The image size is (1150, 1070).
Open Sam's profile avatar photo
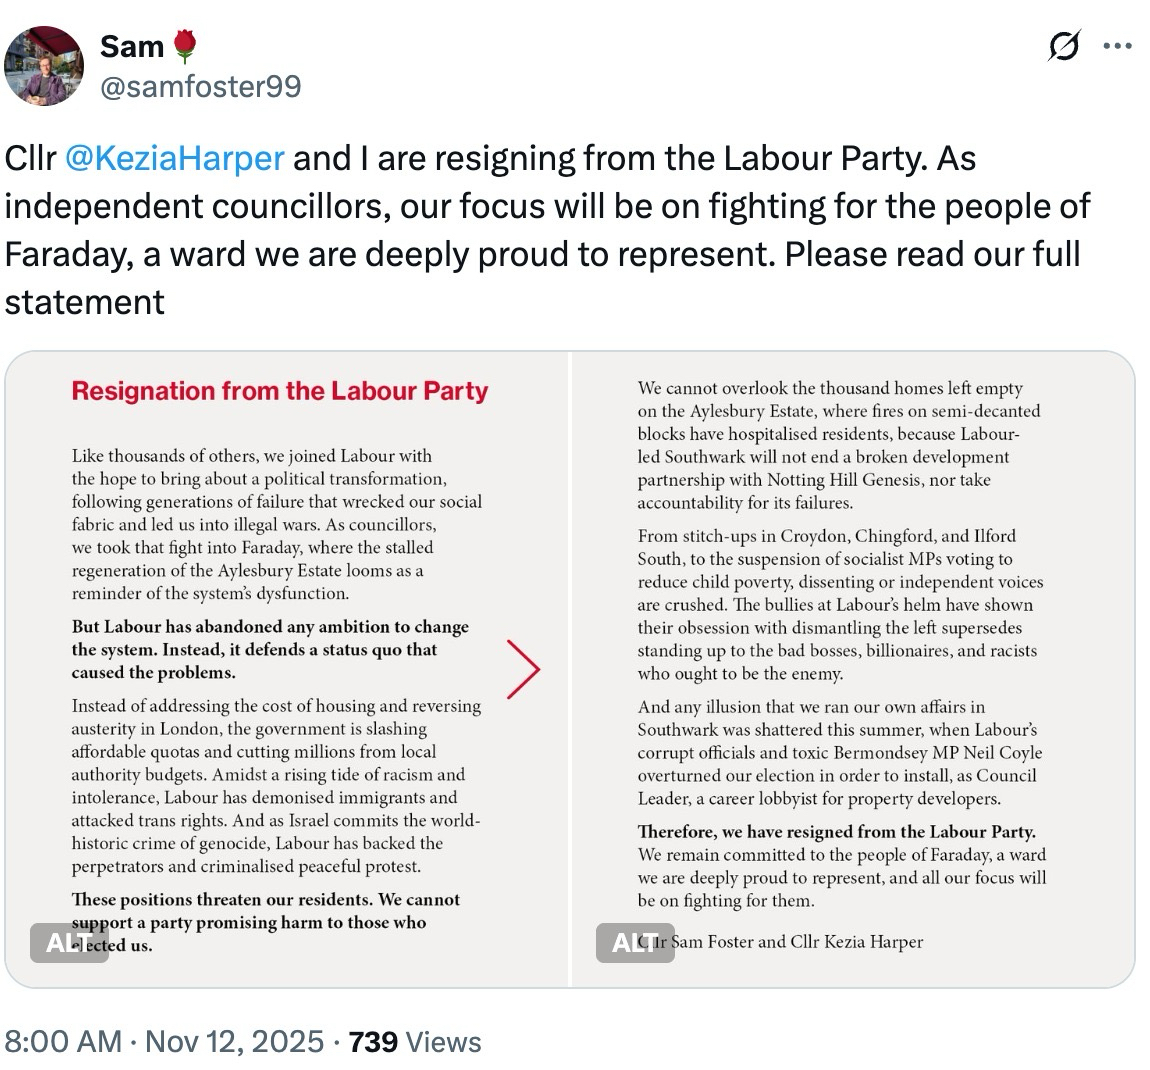click(44, 67)
